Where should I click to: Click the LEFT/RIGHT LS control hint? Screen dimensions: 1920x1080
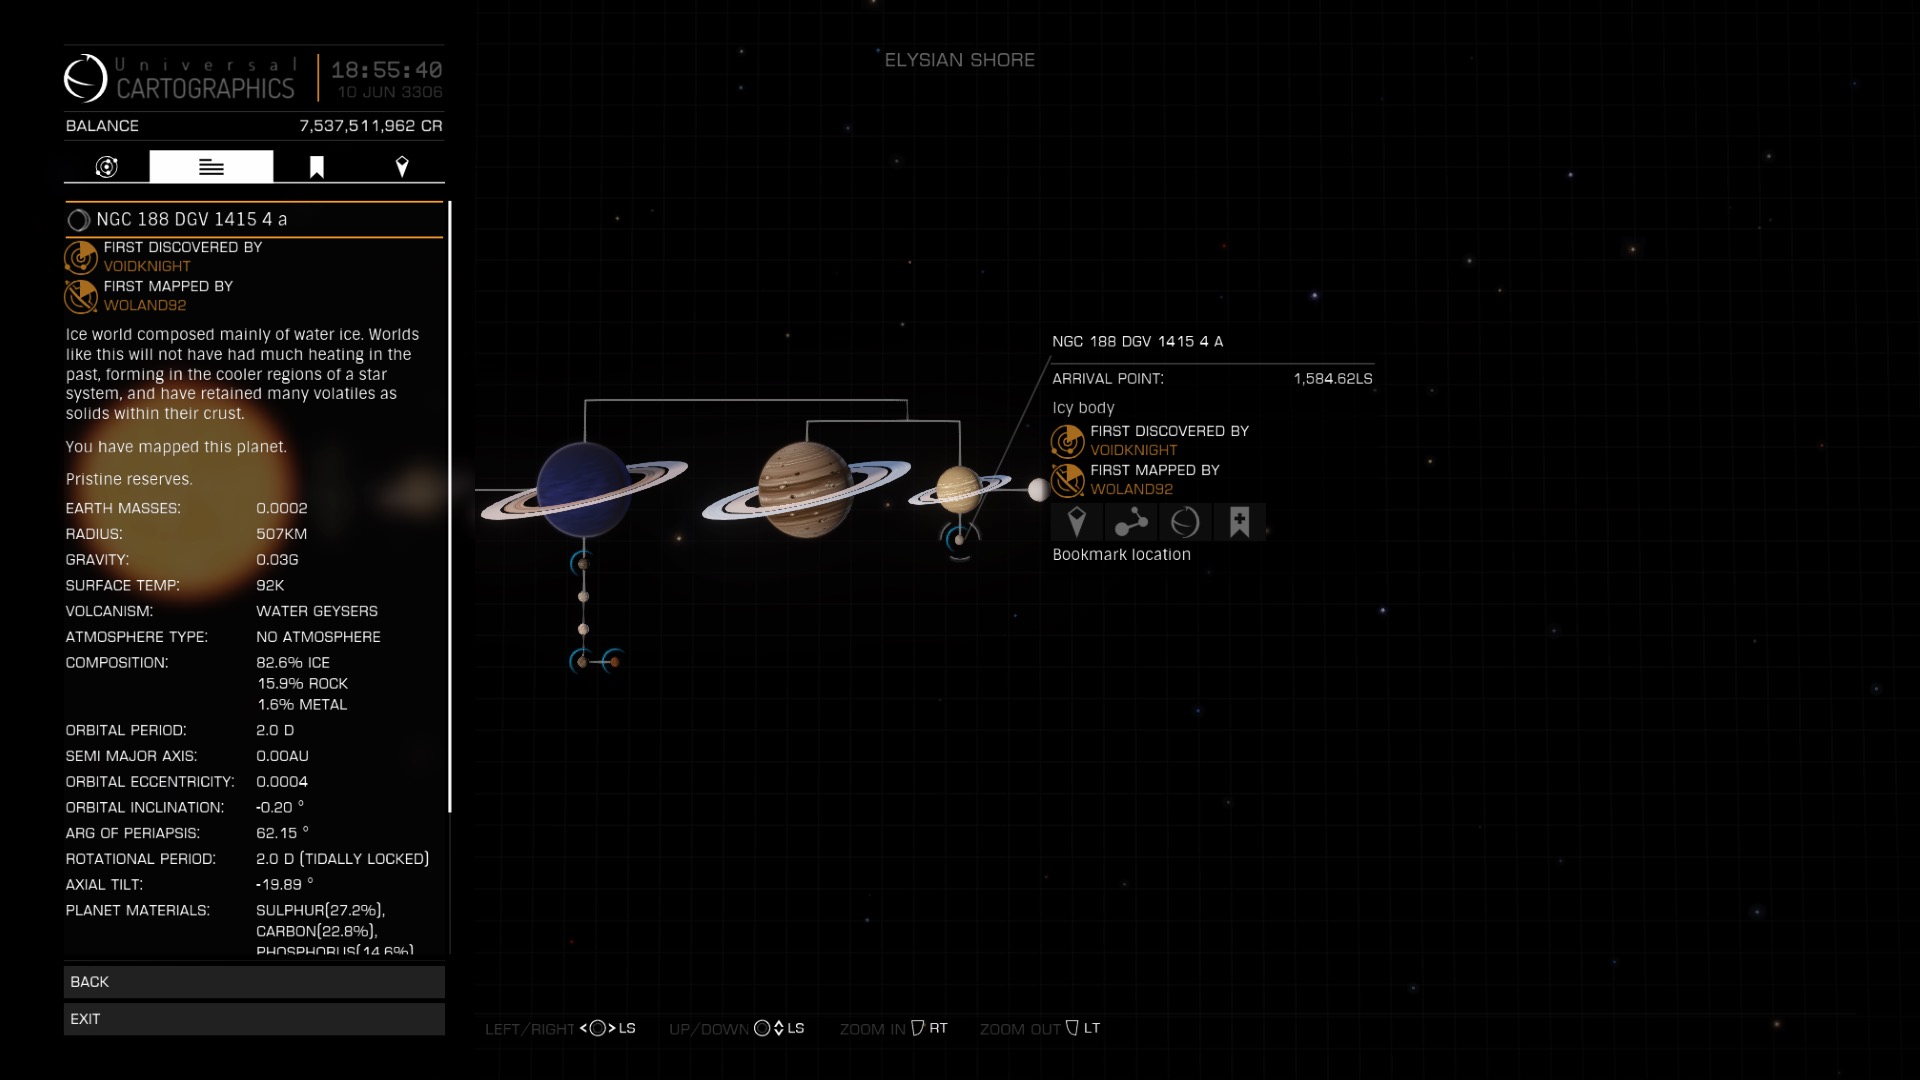[561, 1028]
